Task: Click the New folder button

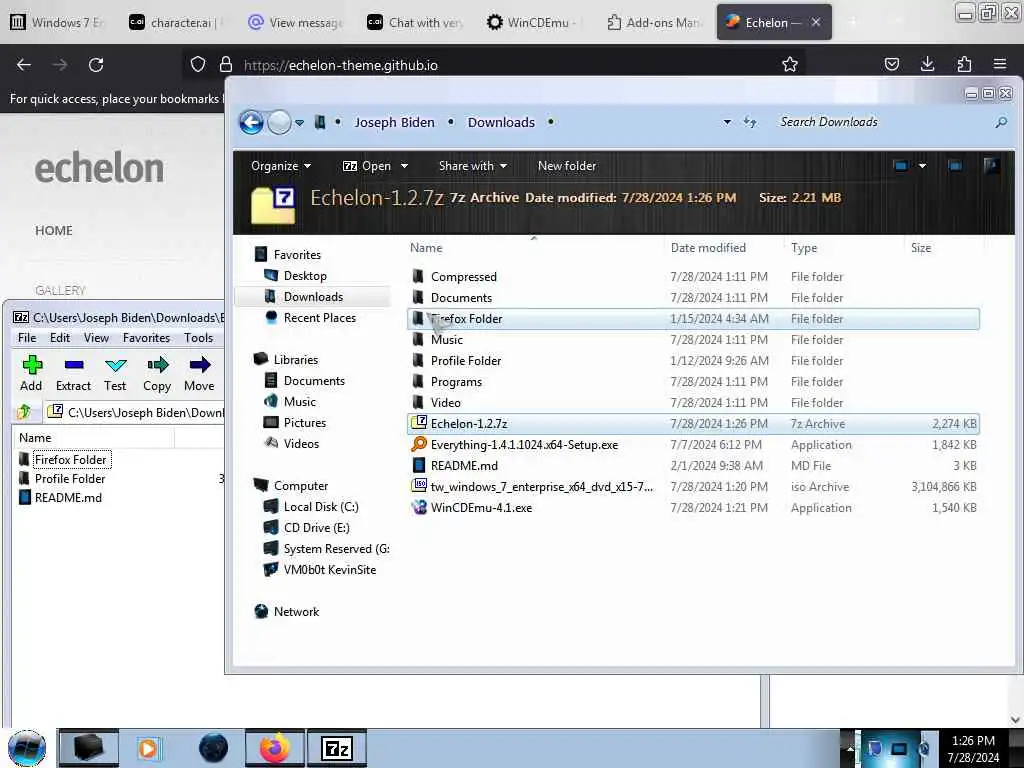Action: tap(567, 166)
